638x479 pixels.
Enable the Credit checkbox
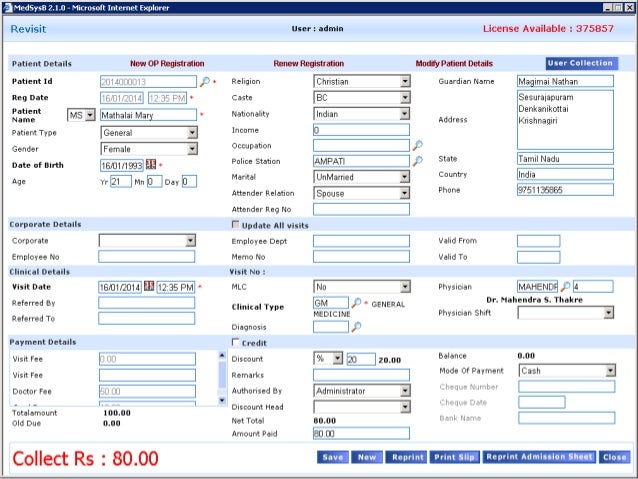tap(235, 342)
